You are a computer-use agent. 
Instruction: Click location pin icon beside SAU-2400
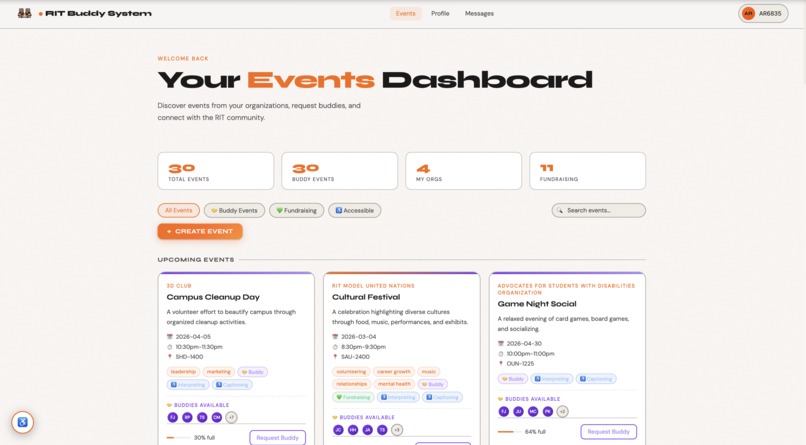coord(335,357)
